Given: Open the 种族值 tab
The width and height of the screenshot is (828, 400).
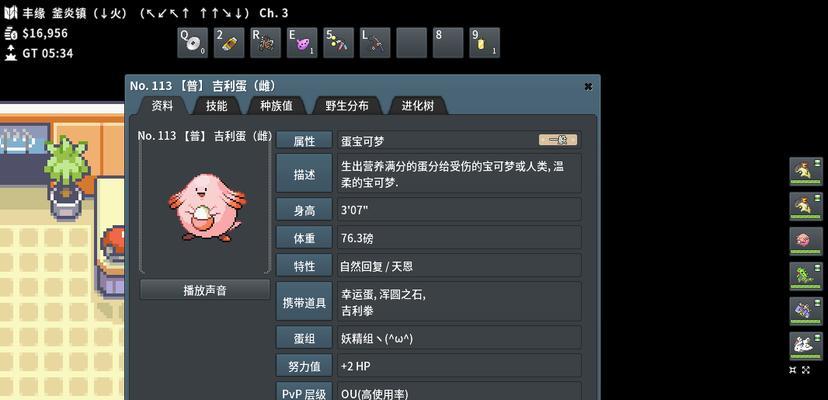Looking at the screenshot, I should pyautogui.click(x=276, y=106).
